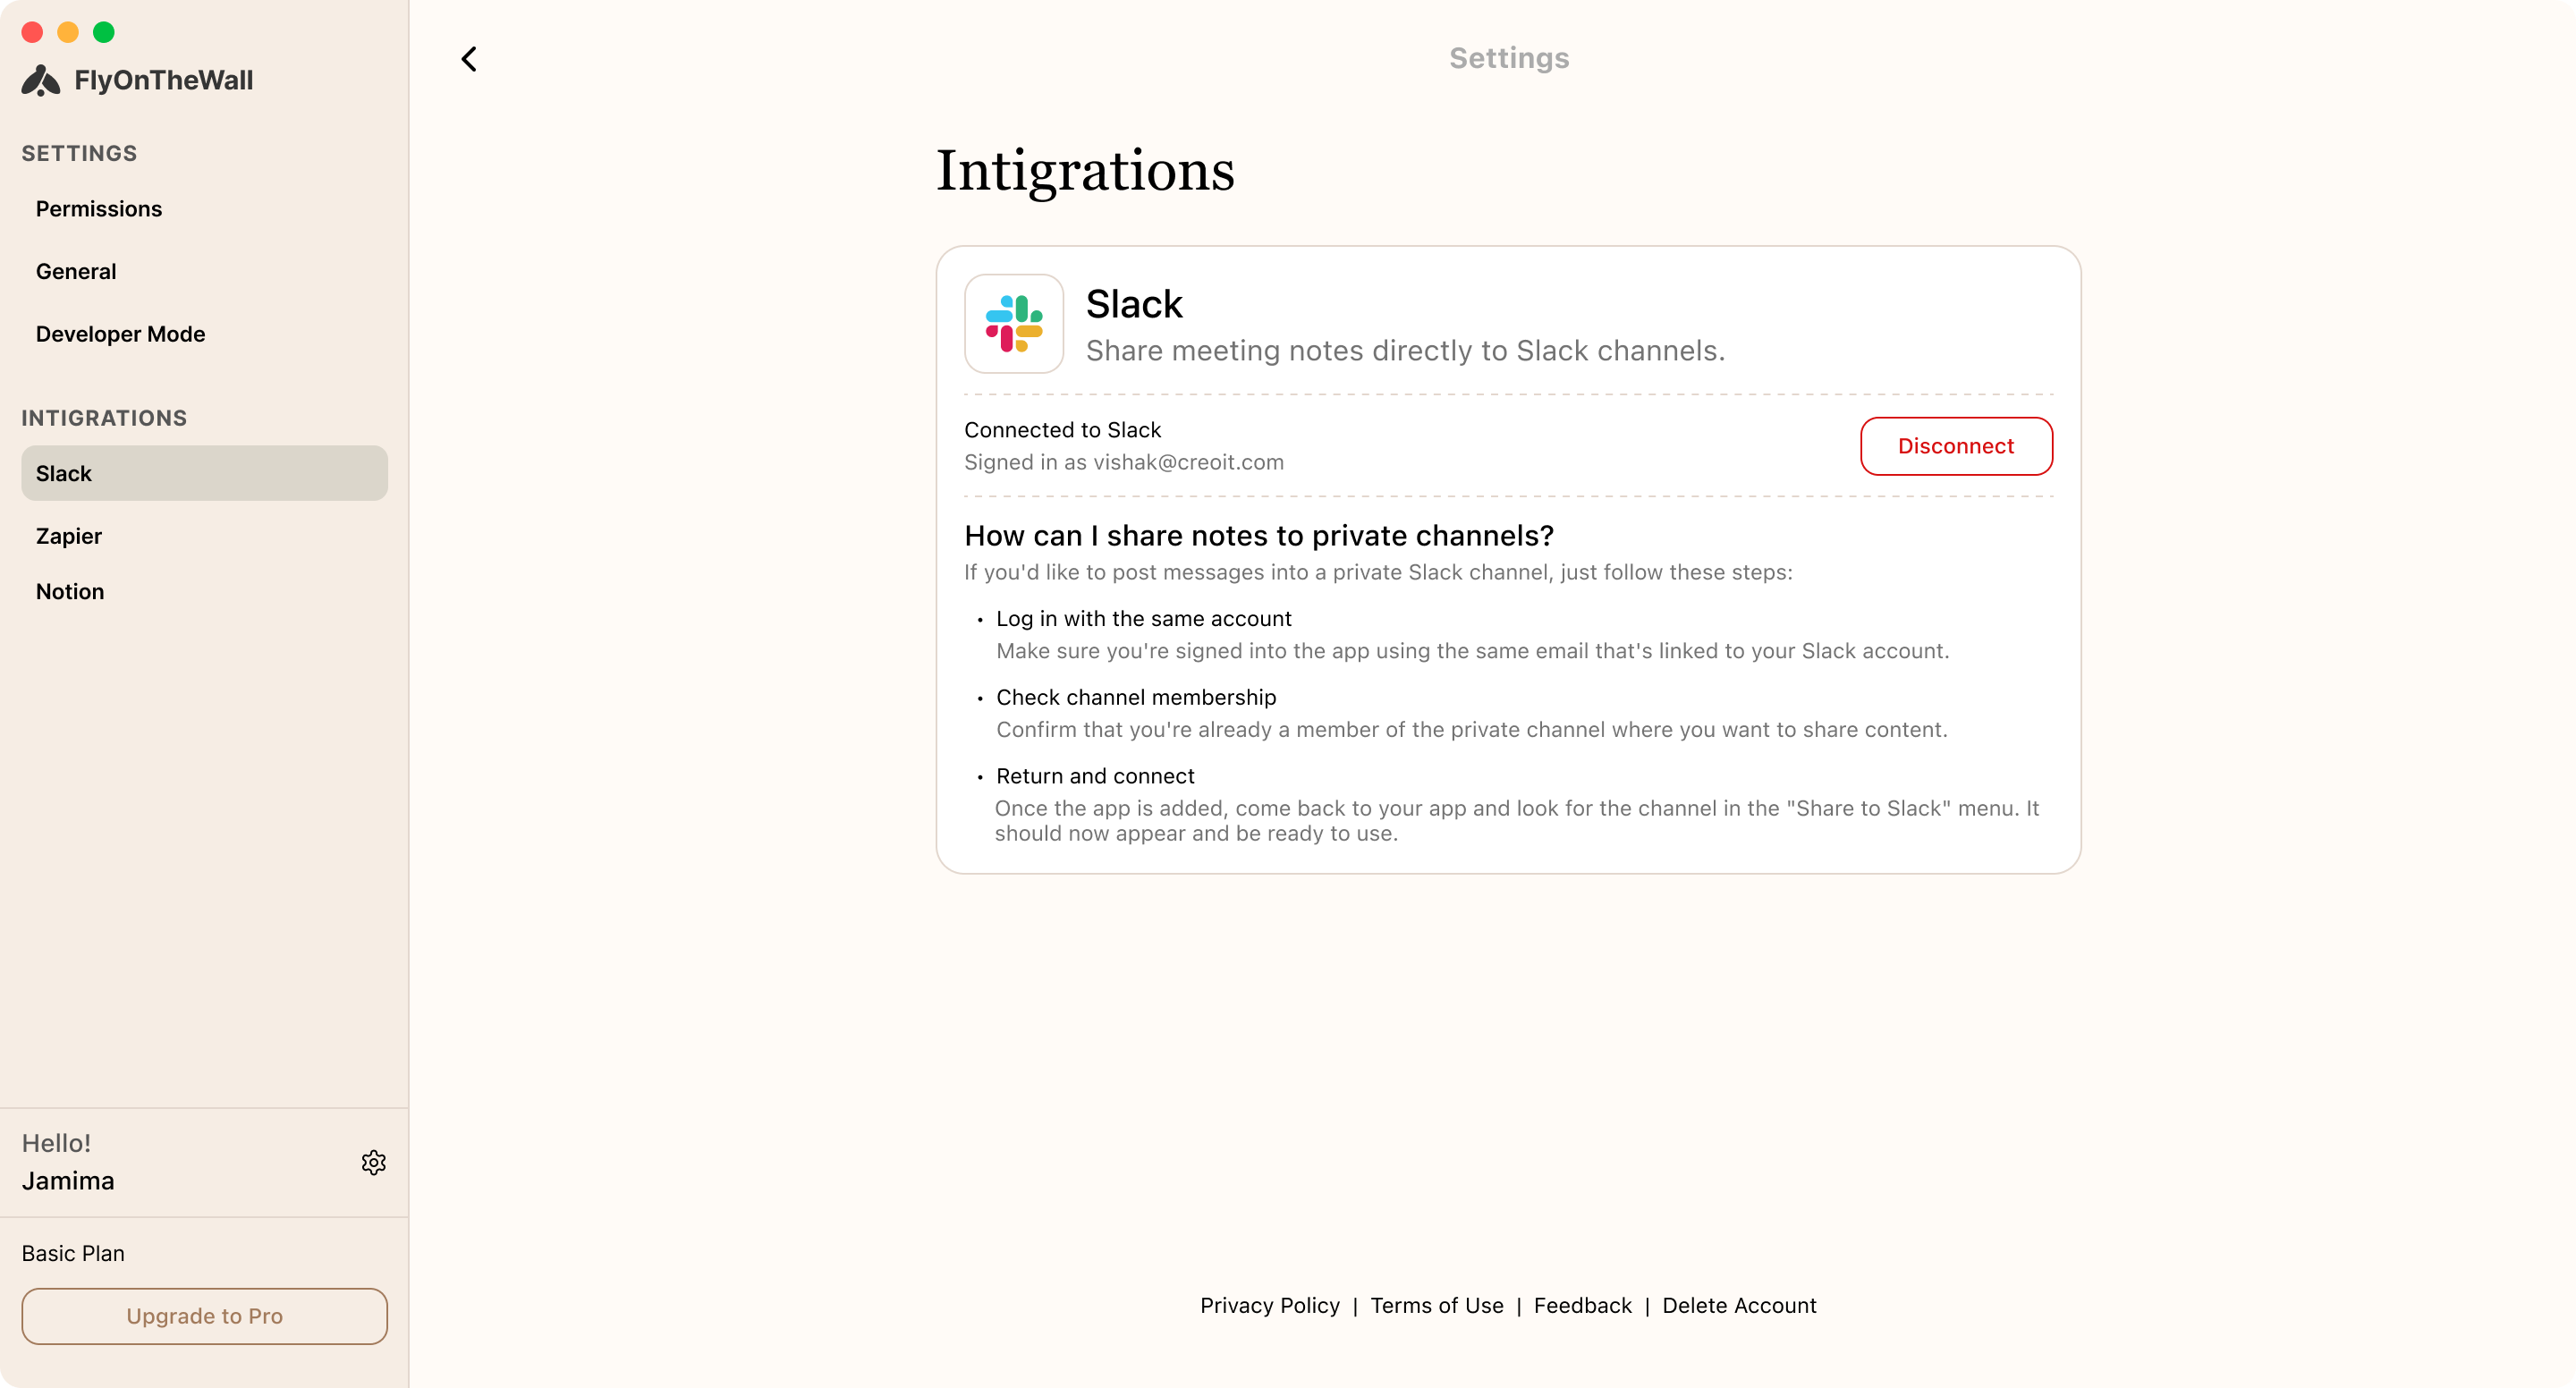Open the Feedback link
Screen dimensions: 2576x1388
coord(1582,1305)
